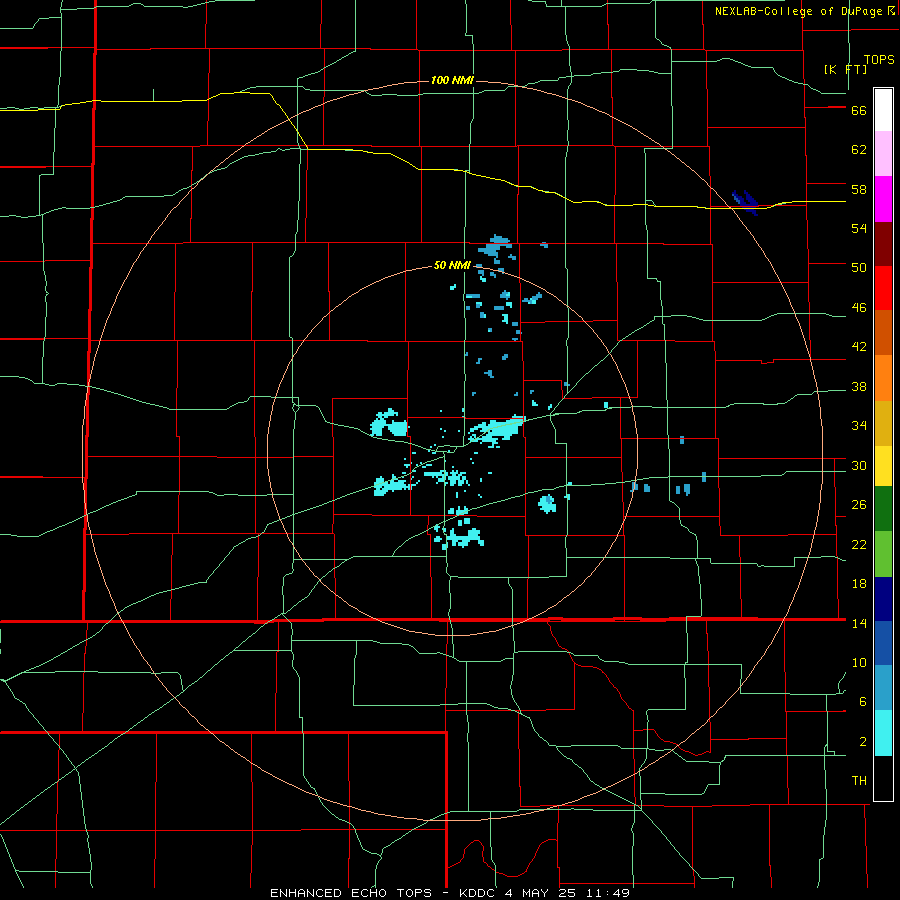Screen dimensions: 900x900
Task: Pick the bright orange legend swatch
Action: (883, 378)
